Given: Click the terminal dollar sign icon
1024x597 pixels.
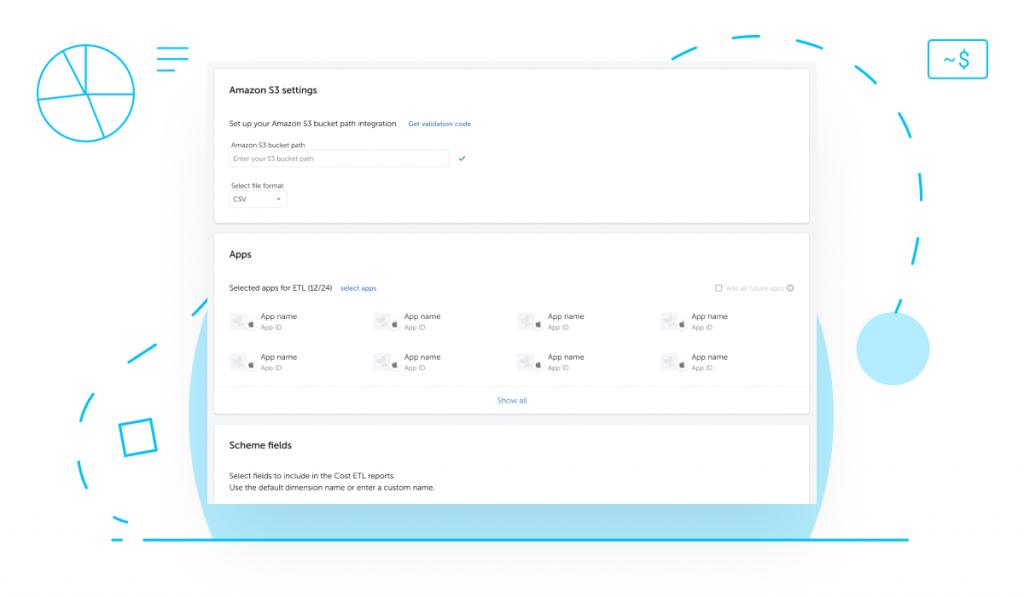Looking at the screenshot, I should click(x=957, y=59).
